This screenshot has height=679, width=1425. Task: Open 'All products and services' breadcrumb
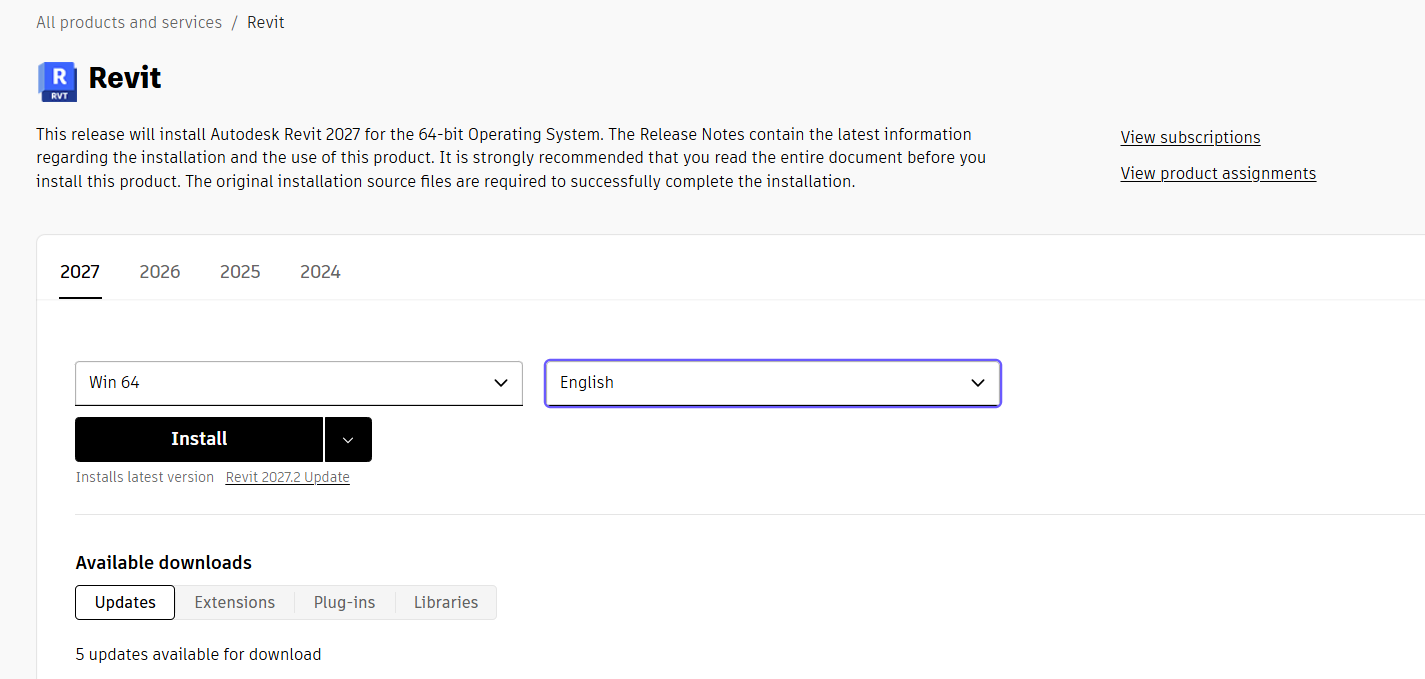click(x=129, y=22)
